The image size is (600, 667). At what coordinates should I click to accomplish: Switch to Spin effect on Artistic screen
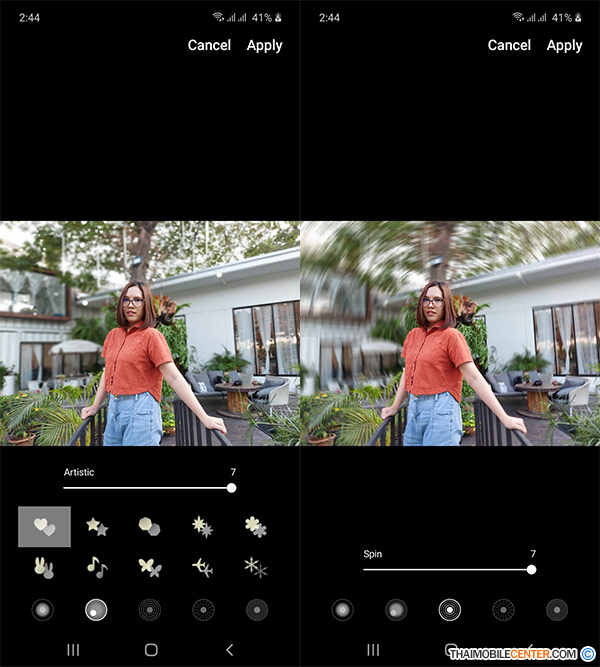150,609
